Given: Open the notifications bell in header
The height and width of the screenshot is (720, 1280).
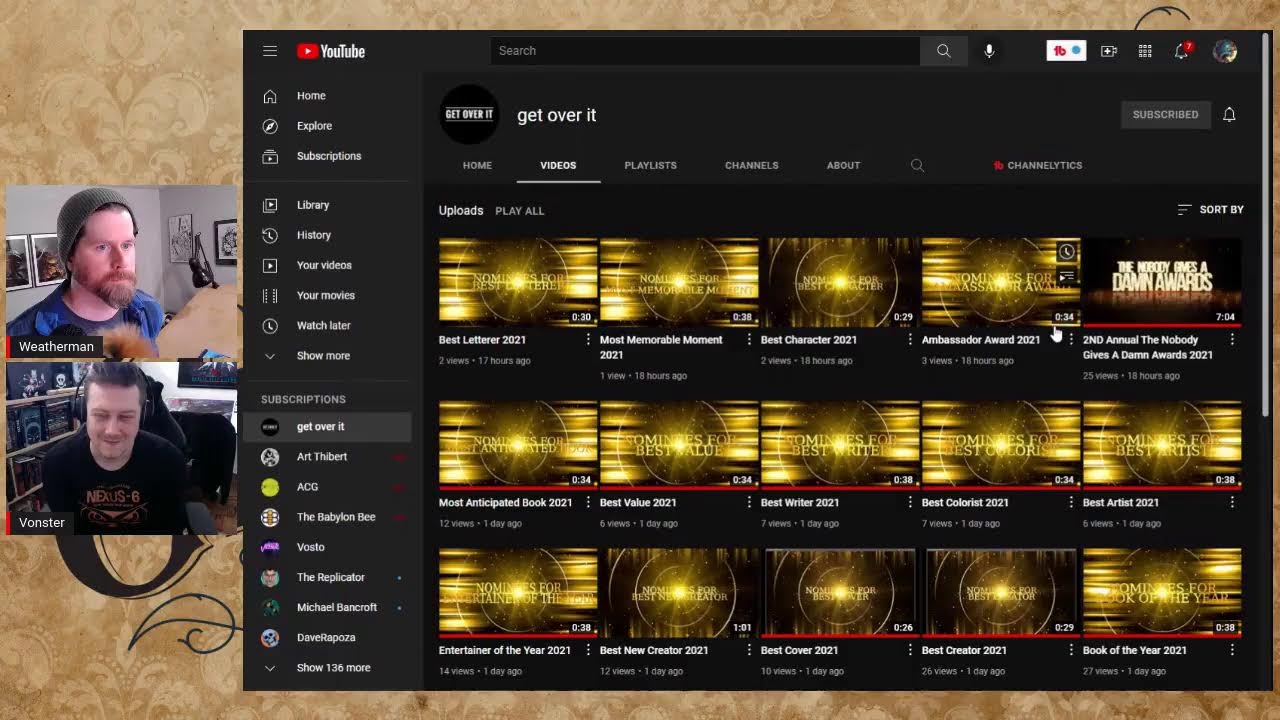Looking at the screenshot, I should coord(1181,51).
